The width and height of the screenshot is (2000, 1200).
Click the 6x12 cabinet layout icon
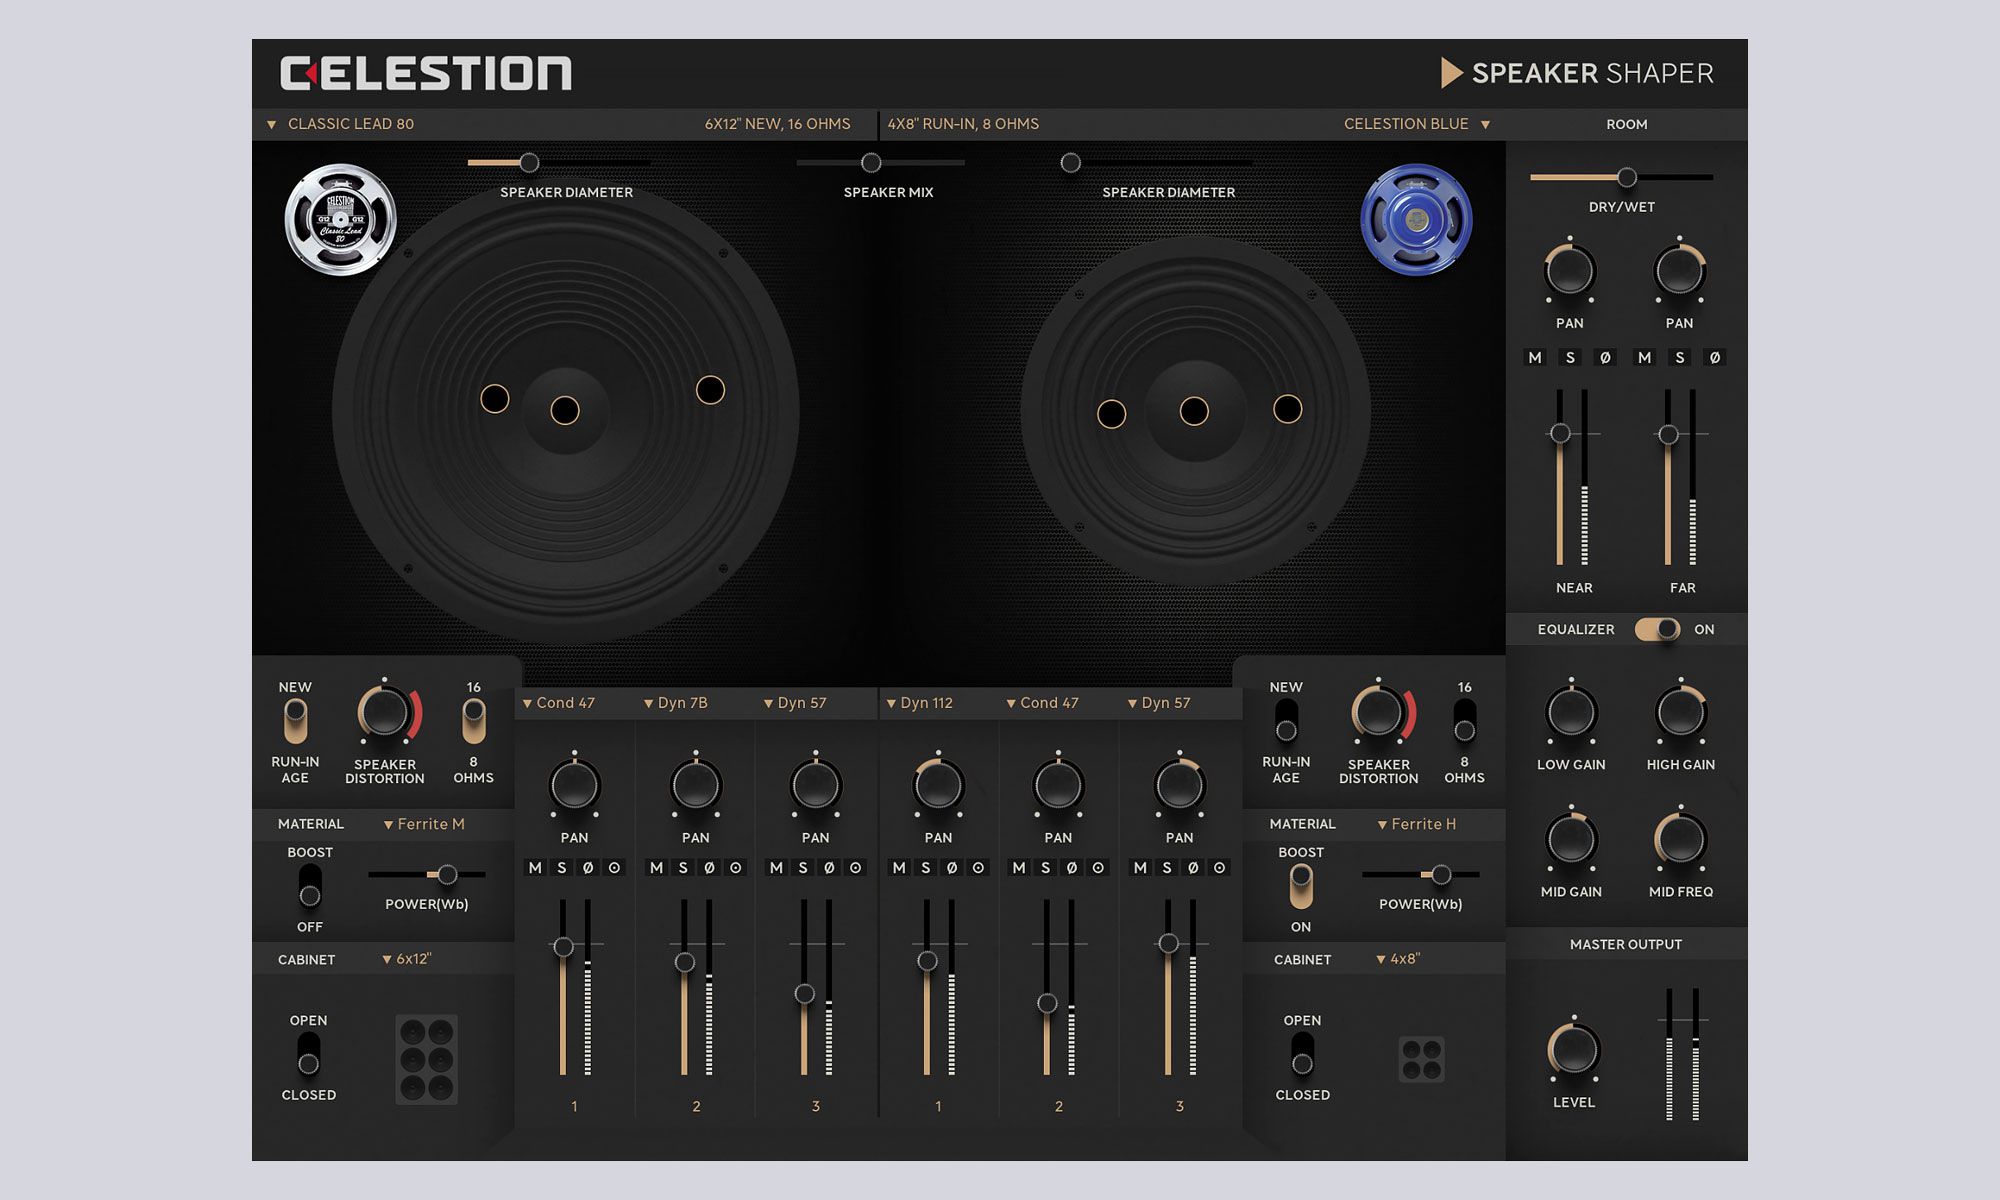point(427,1060)
